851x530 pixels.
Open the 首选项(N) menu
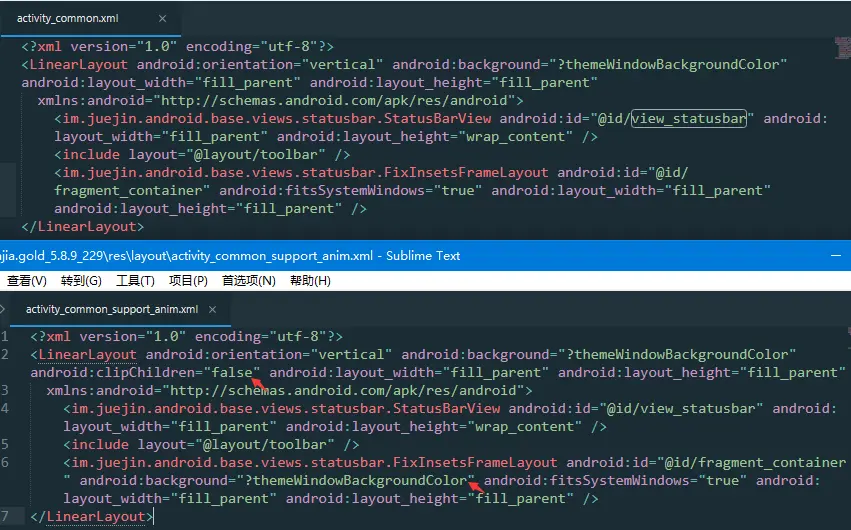[x=249, y=280]
